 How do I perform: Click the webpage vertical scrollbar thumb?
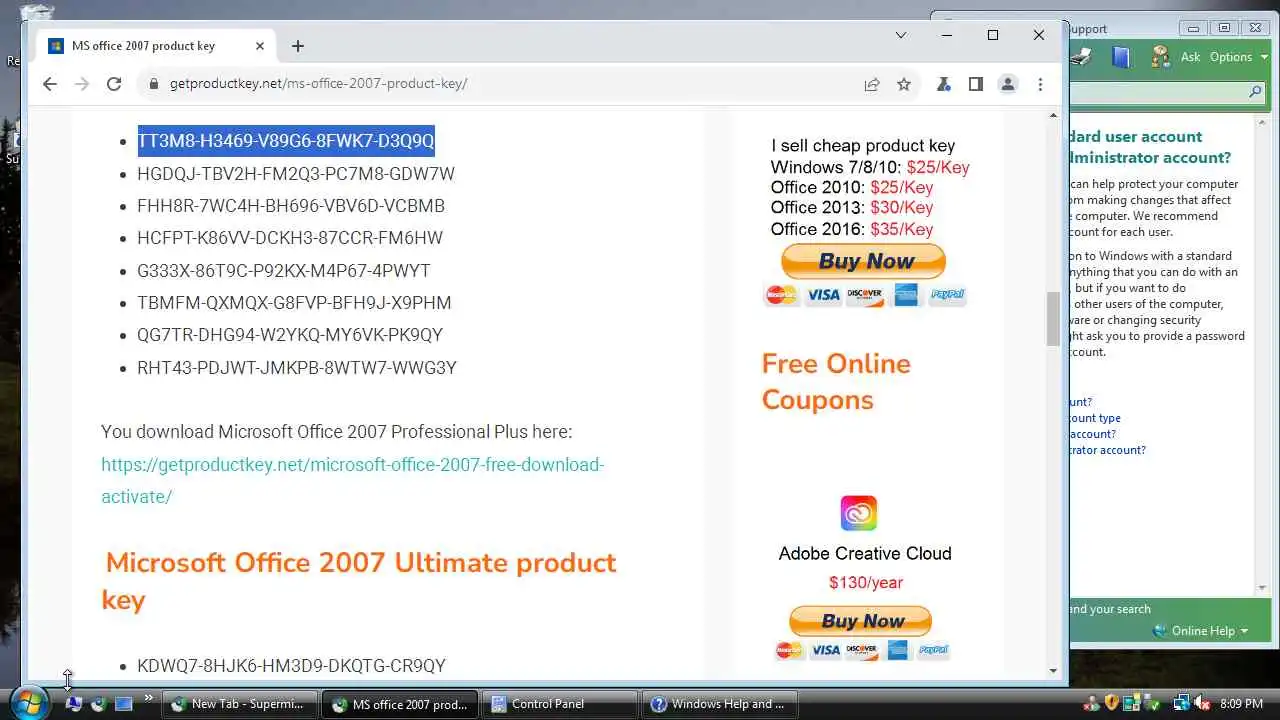click(1053, 318)
